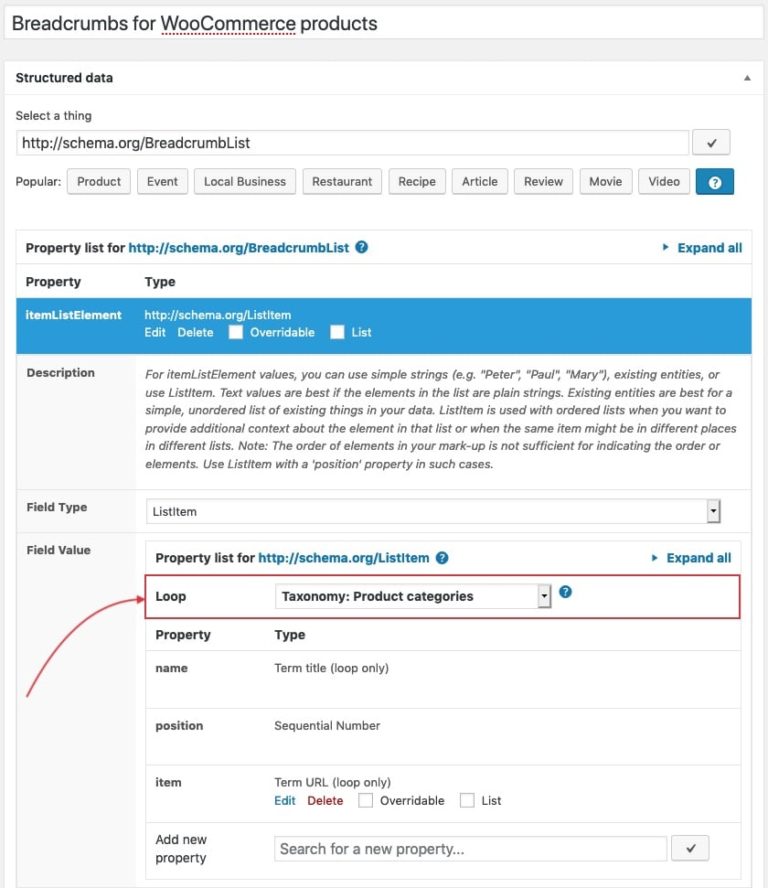Select the name property row
This screenshot has height=888, width=768.
[443, 679]
